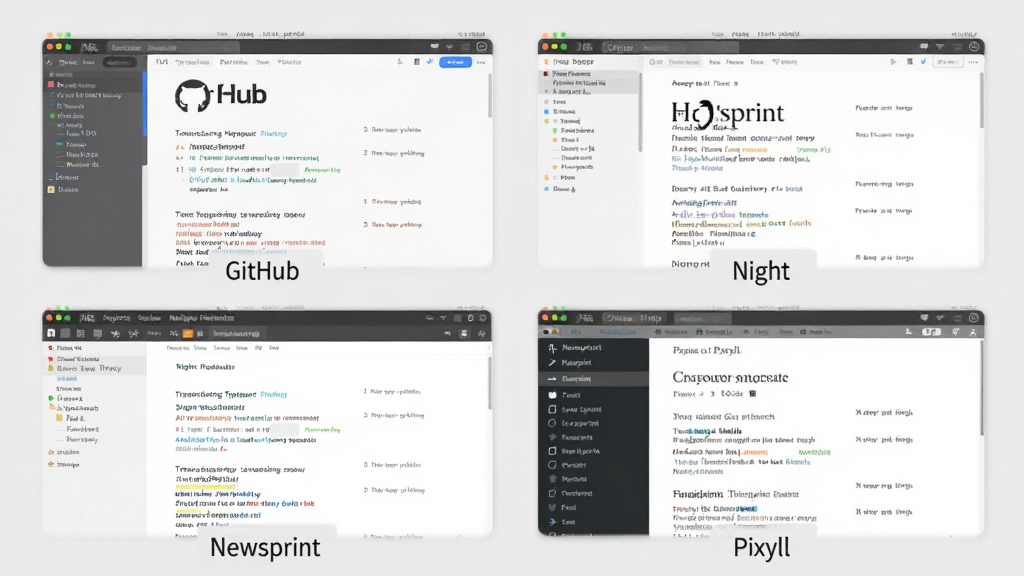Click the smiley icon in Night window title bar
Screen dimensions: 1024x576
[x=974, y=47]
